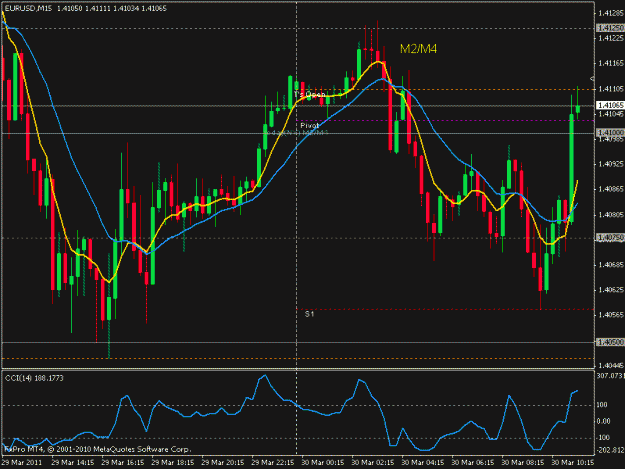Viewport: 625px width, 469px height.
Task: Click the 1.41105 price scale value
Action: [610, 88]
